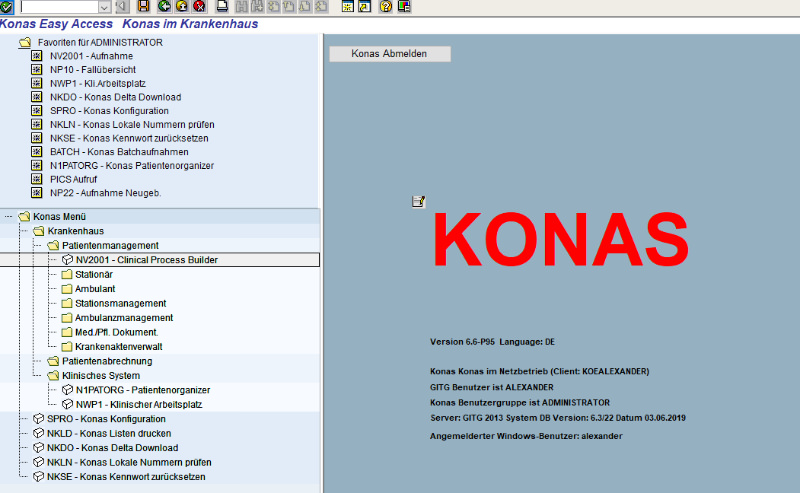Image resolution: width=800 pixels, height=493 pixels.
Task: Collapse the Krankenhaus folder
Action: click(39, 231)
